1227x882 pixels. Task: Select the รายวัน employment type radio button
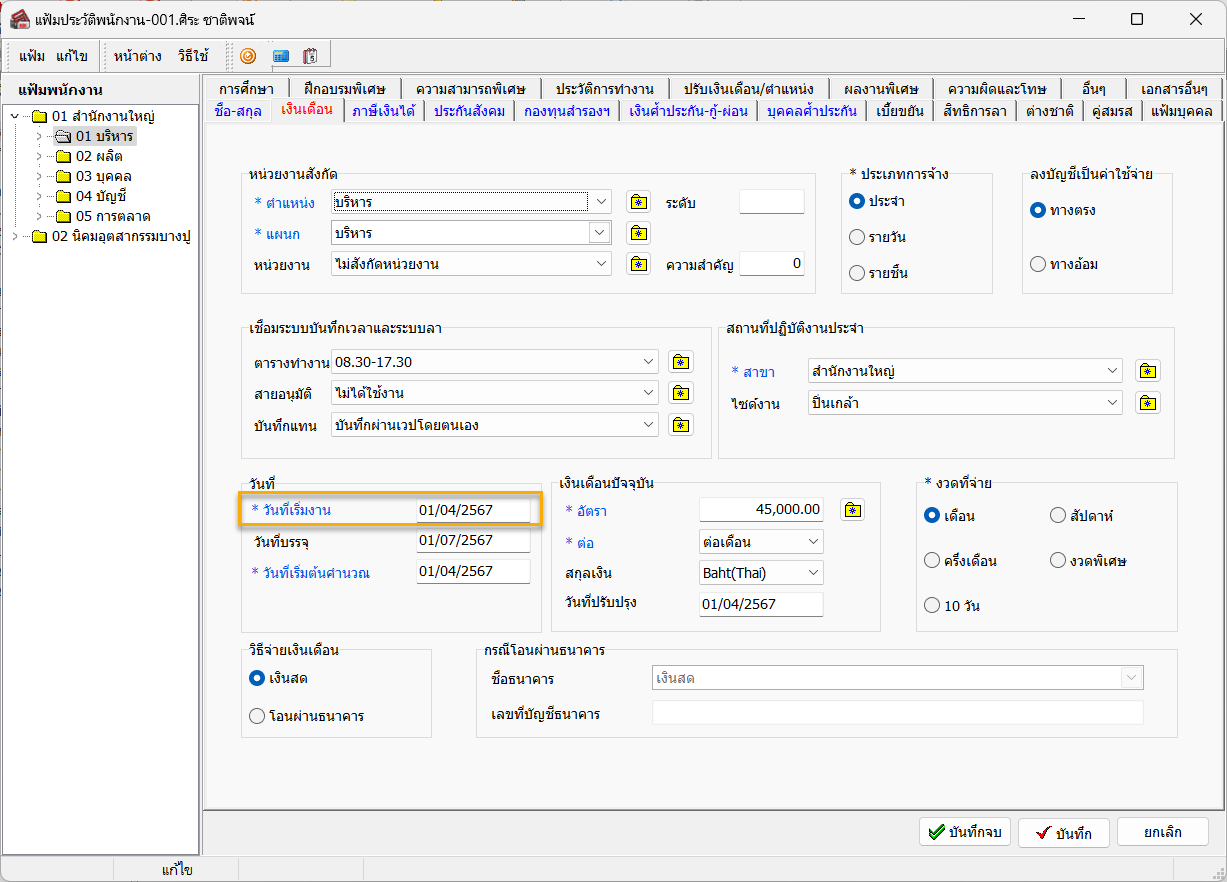pyautogui.click(x=856, y=237)
